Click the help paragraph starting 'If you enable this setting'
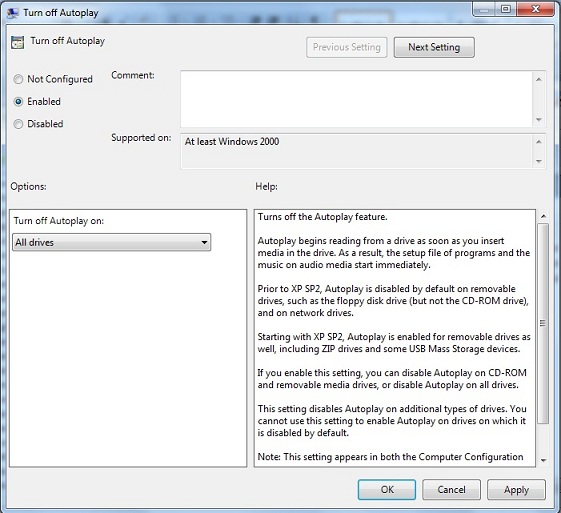 392,379
